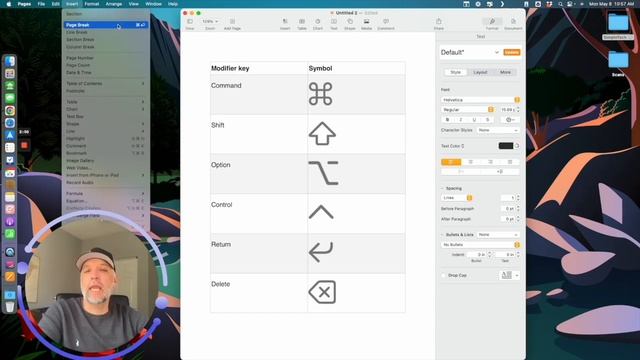640x360 pixels.
Task: Open advanced text options gear icon
Action: pos(510,120)
